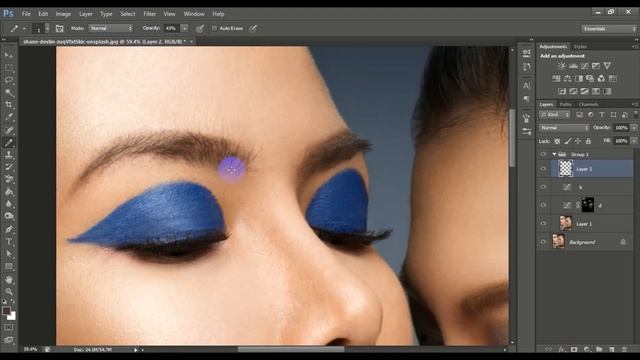This screenshot has height=360, width=640.
Task: Toggle lock all padlock icon
Action: (x=588, y=141)
